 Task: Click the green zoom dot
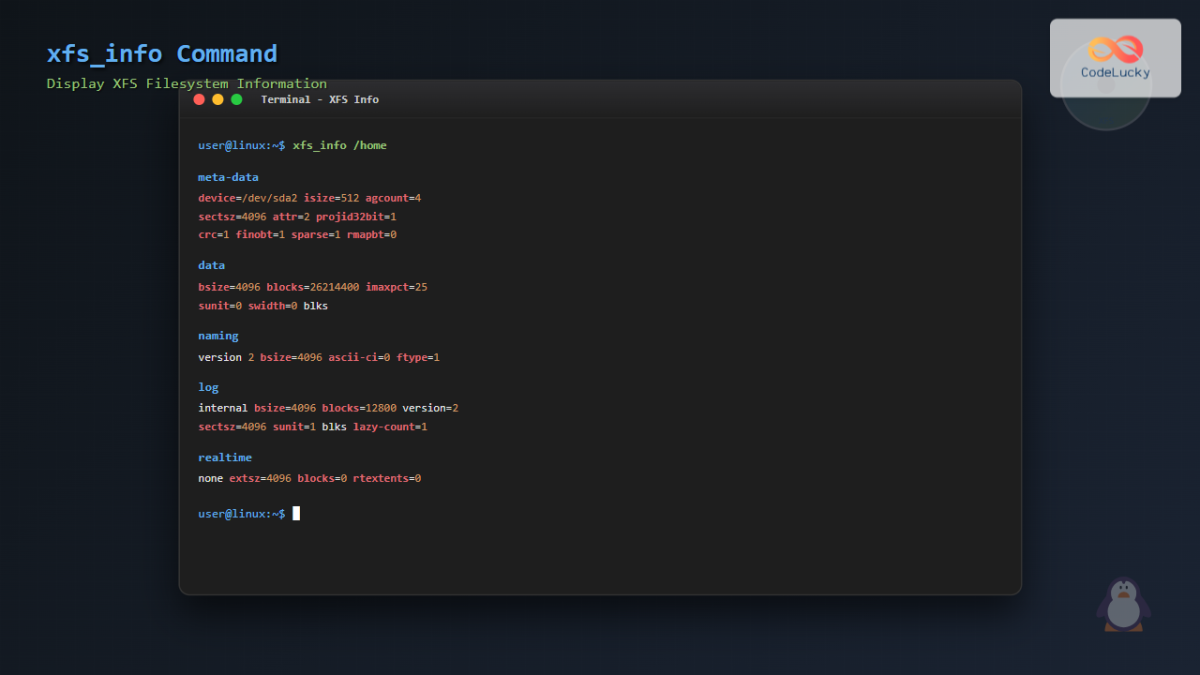(237, 100)
